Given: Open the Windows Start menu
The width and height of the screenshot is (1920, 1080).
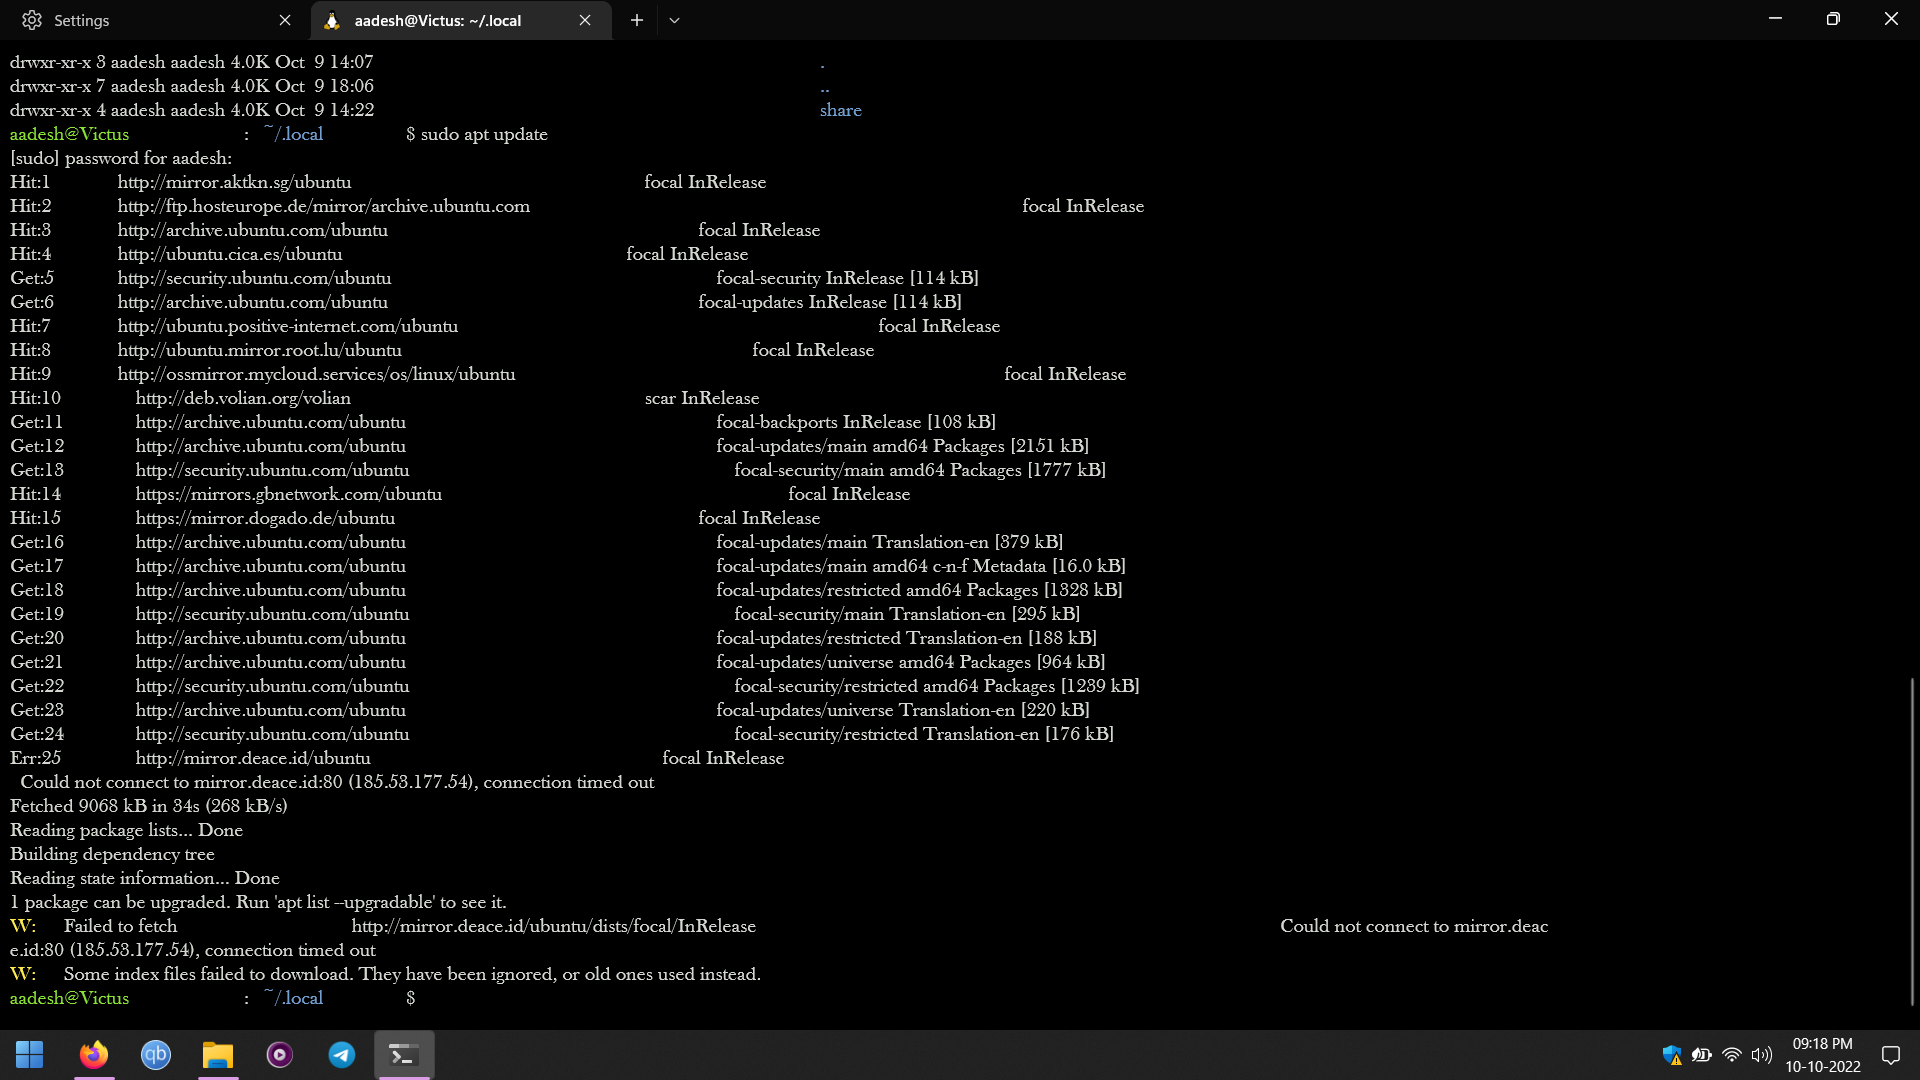Looking at the screenshot, I should click(x=30, y=1055).
